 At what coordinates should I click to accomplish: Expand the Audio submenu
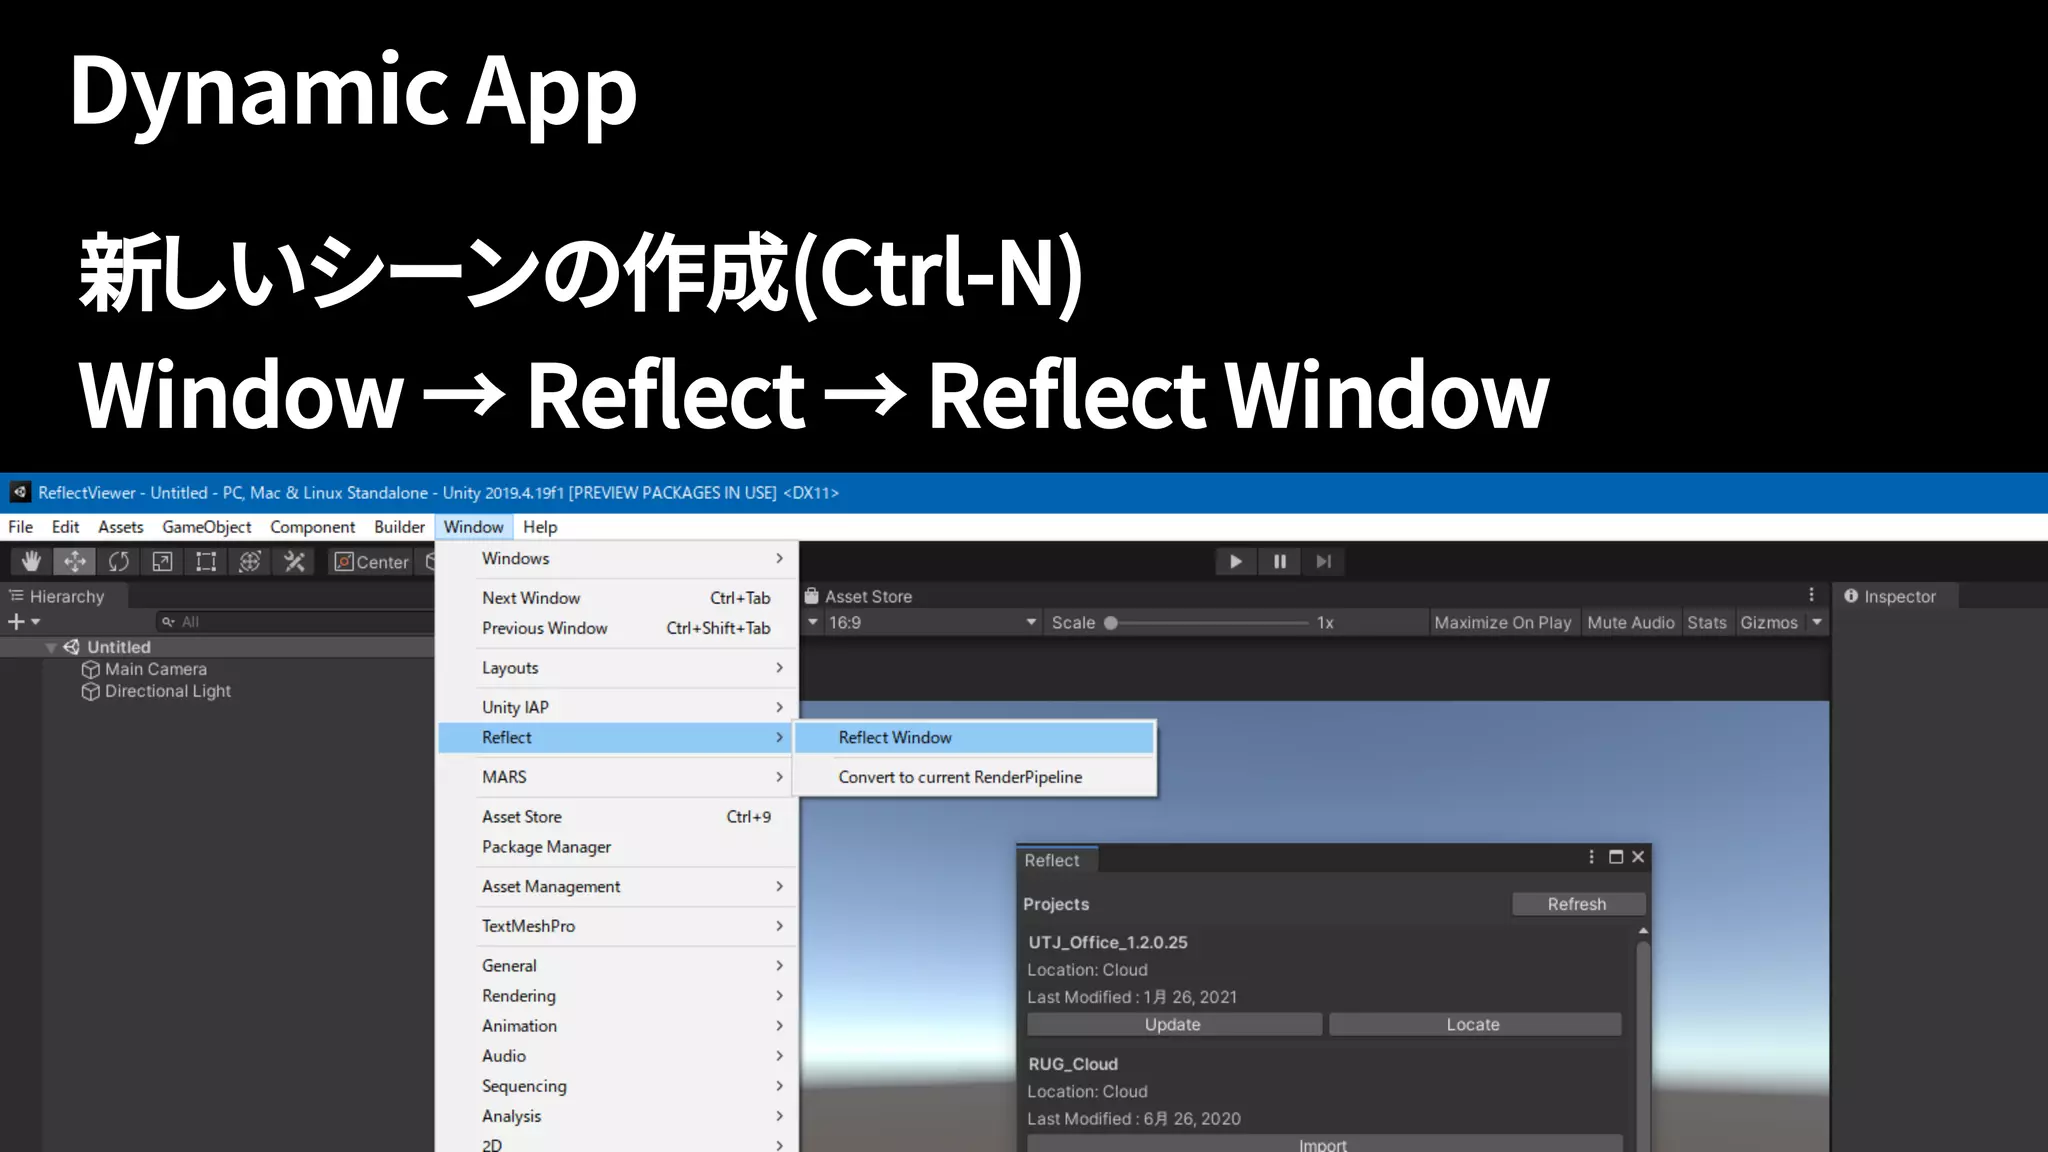pyautogui.click(x=618, y=1056)
